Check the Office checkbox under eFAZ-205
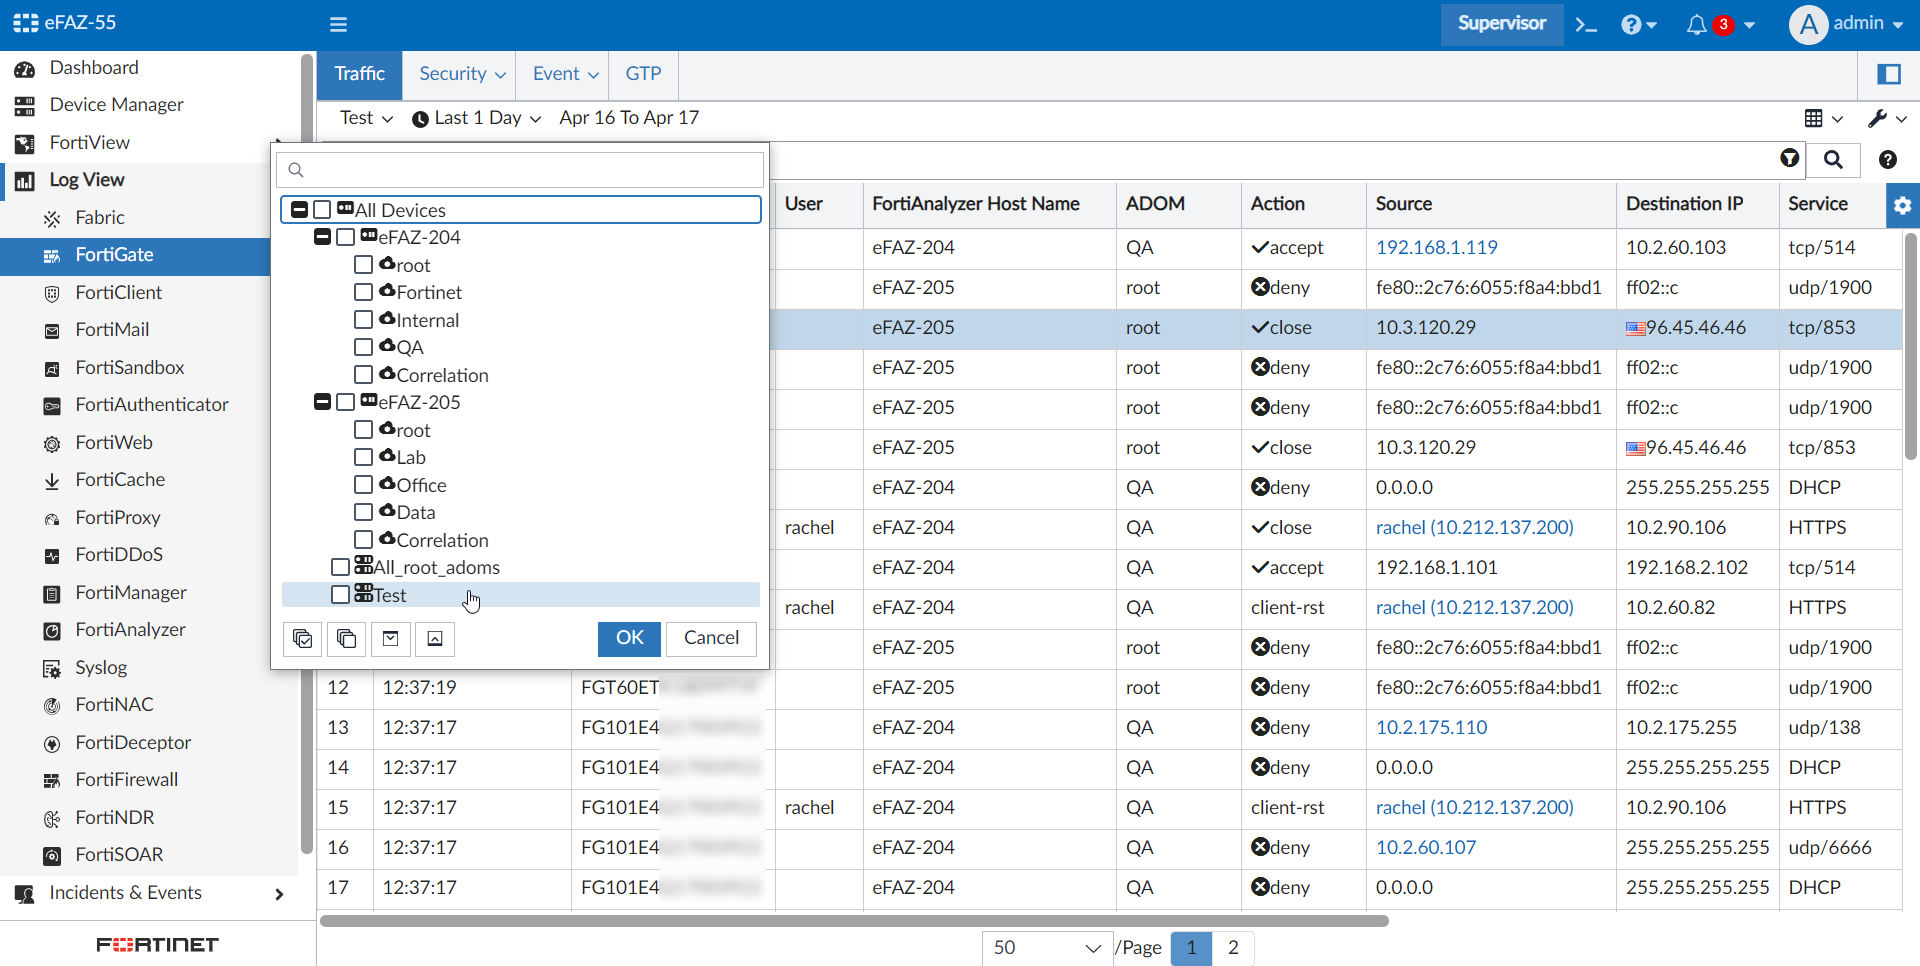This screenshot has height=966, width=1920. [364, 484]
